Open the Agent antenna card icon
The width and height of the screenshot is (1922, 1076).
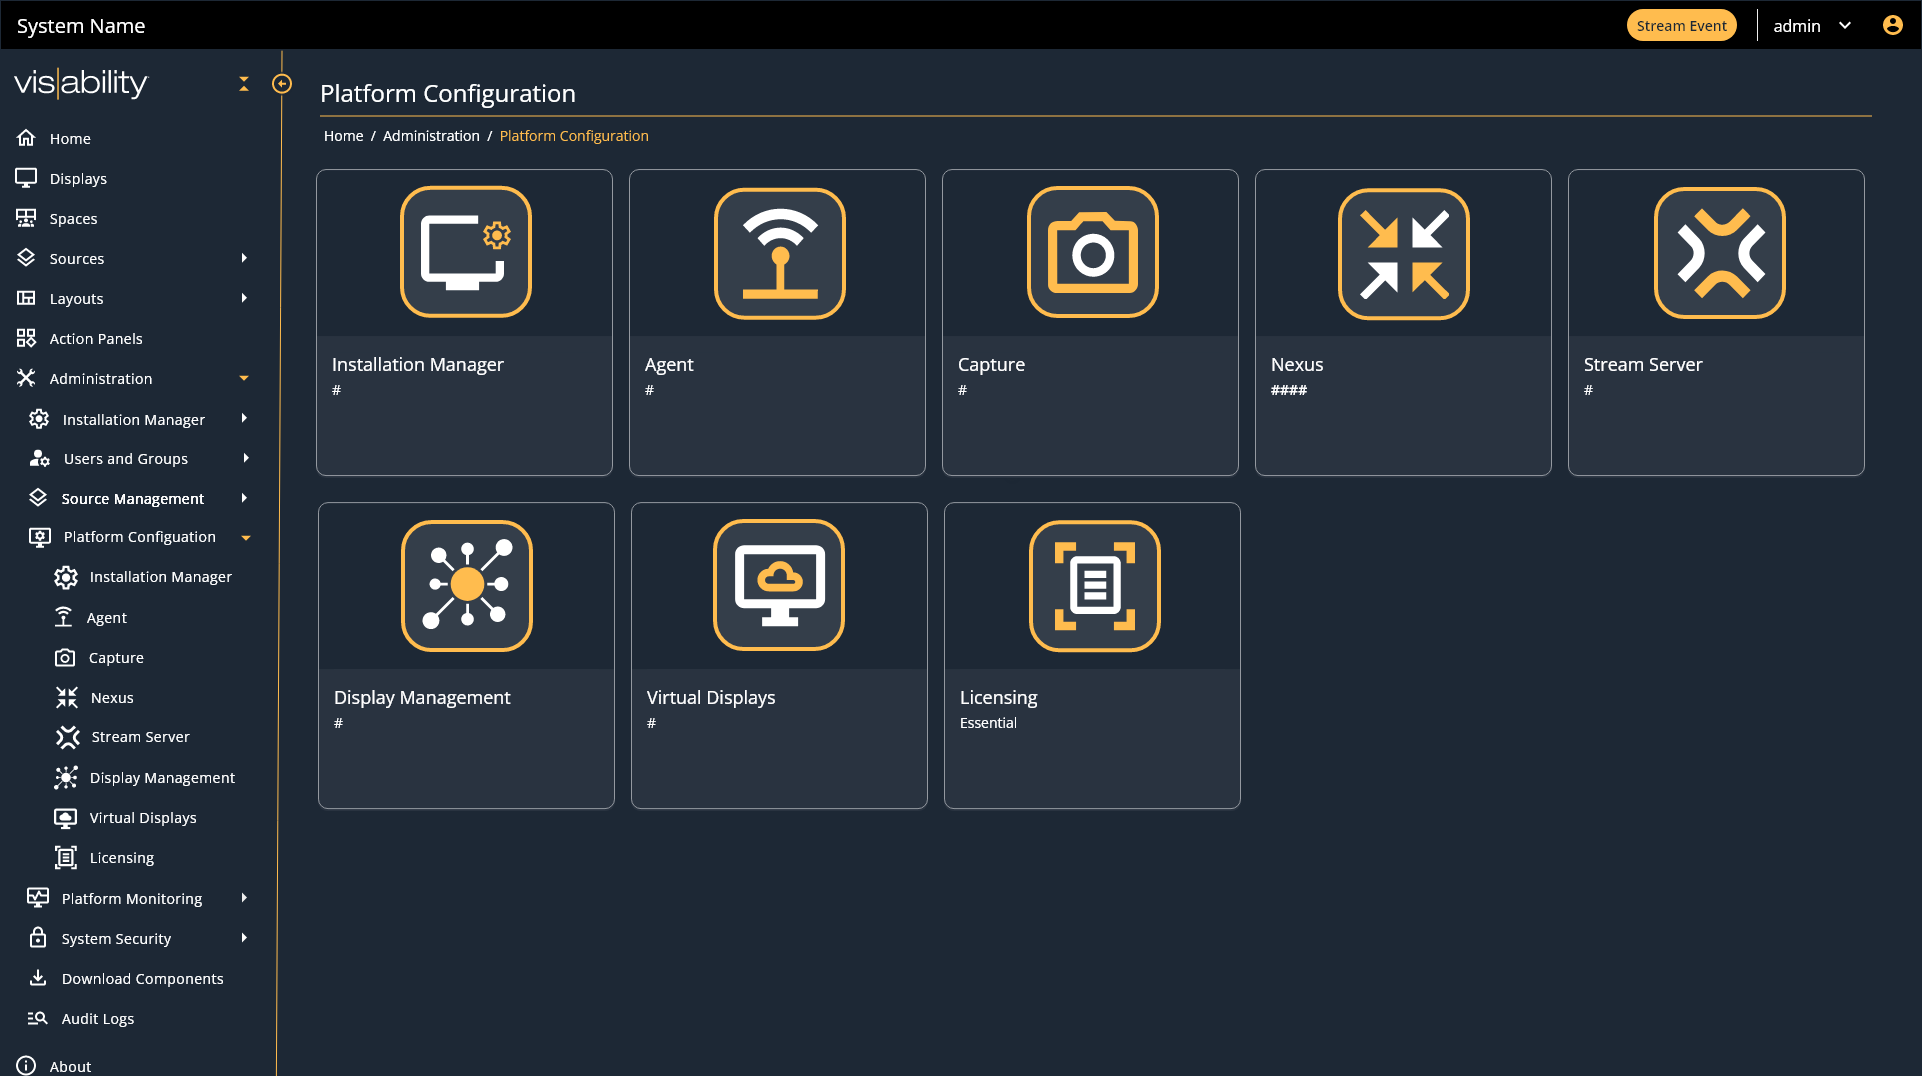point(779,253)
